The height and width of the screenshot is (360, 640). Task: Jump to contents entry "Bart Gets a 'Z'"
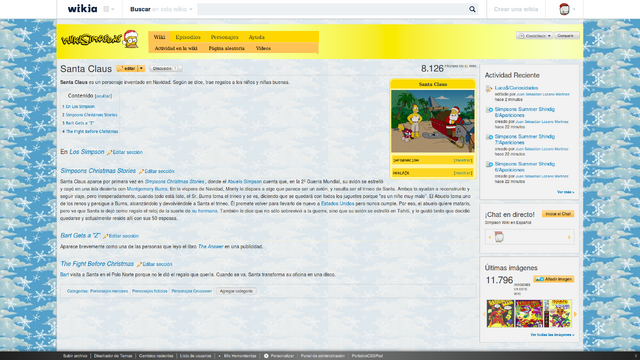(80, 123)
